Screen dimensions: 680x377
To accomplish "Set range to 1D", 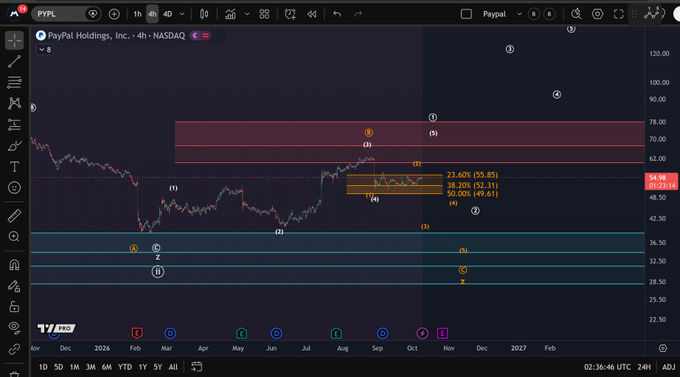I will (43, 367).
